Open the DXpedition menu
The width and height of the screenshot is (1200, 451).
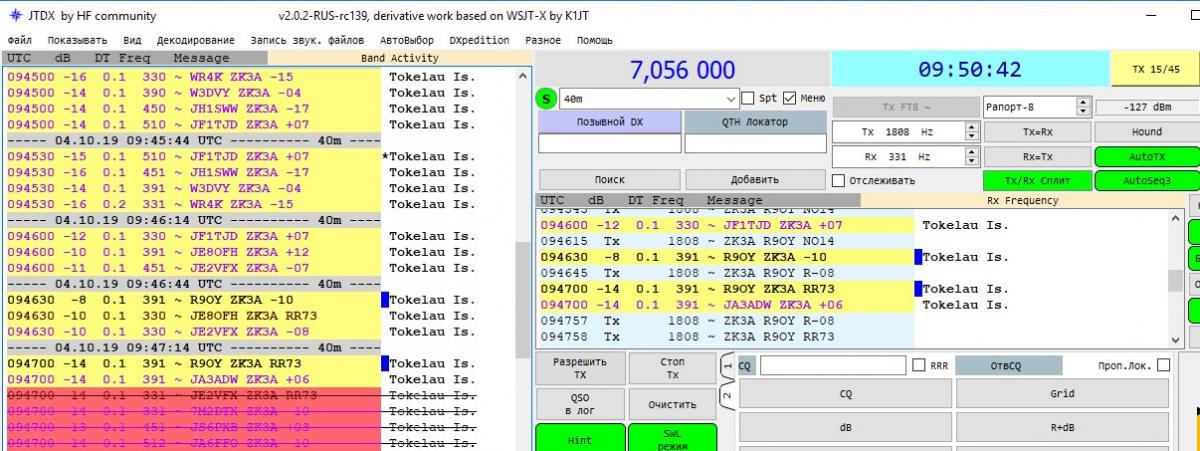tap(479, 40)
